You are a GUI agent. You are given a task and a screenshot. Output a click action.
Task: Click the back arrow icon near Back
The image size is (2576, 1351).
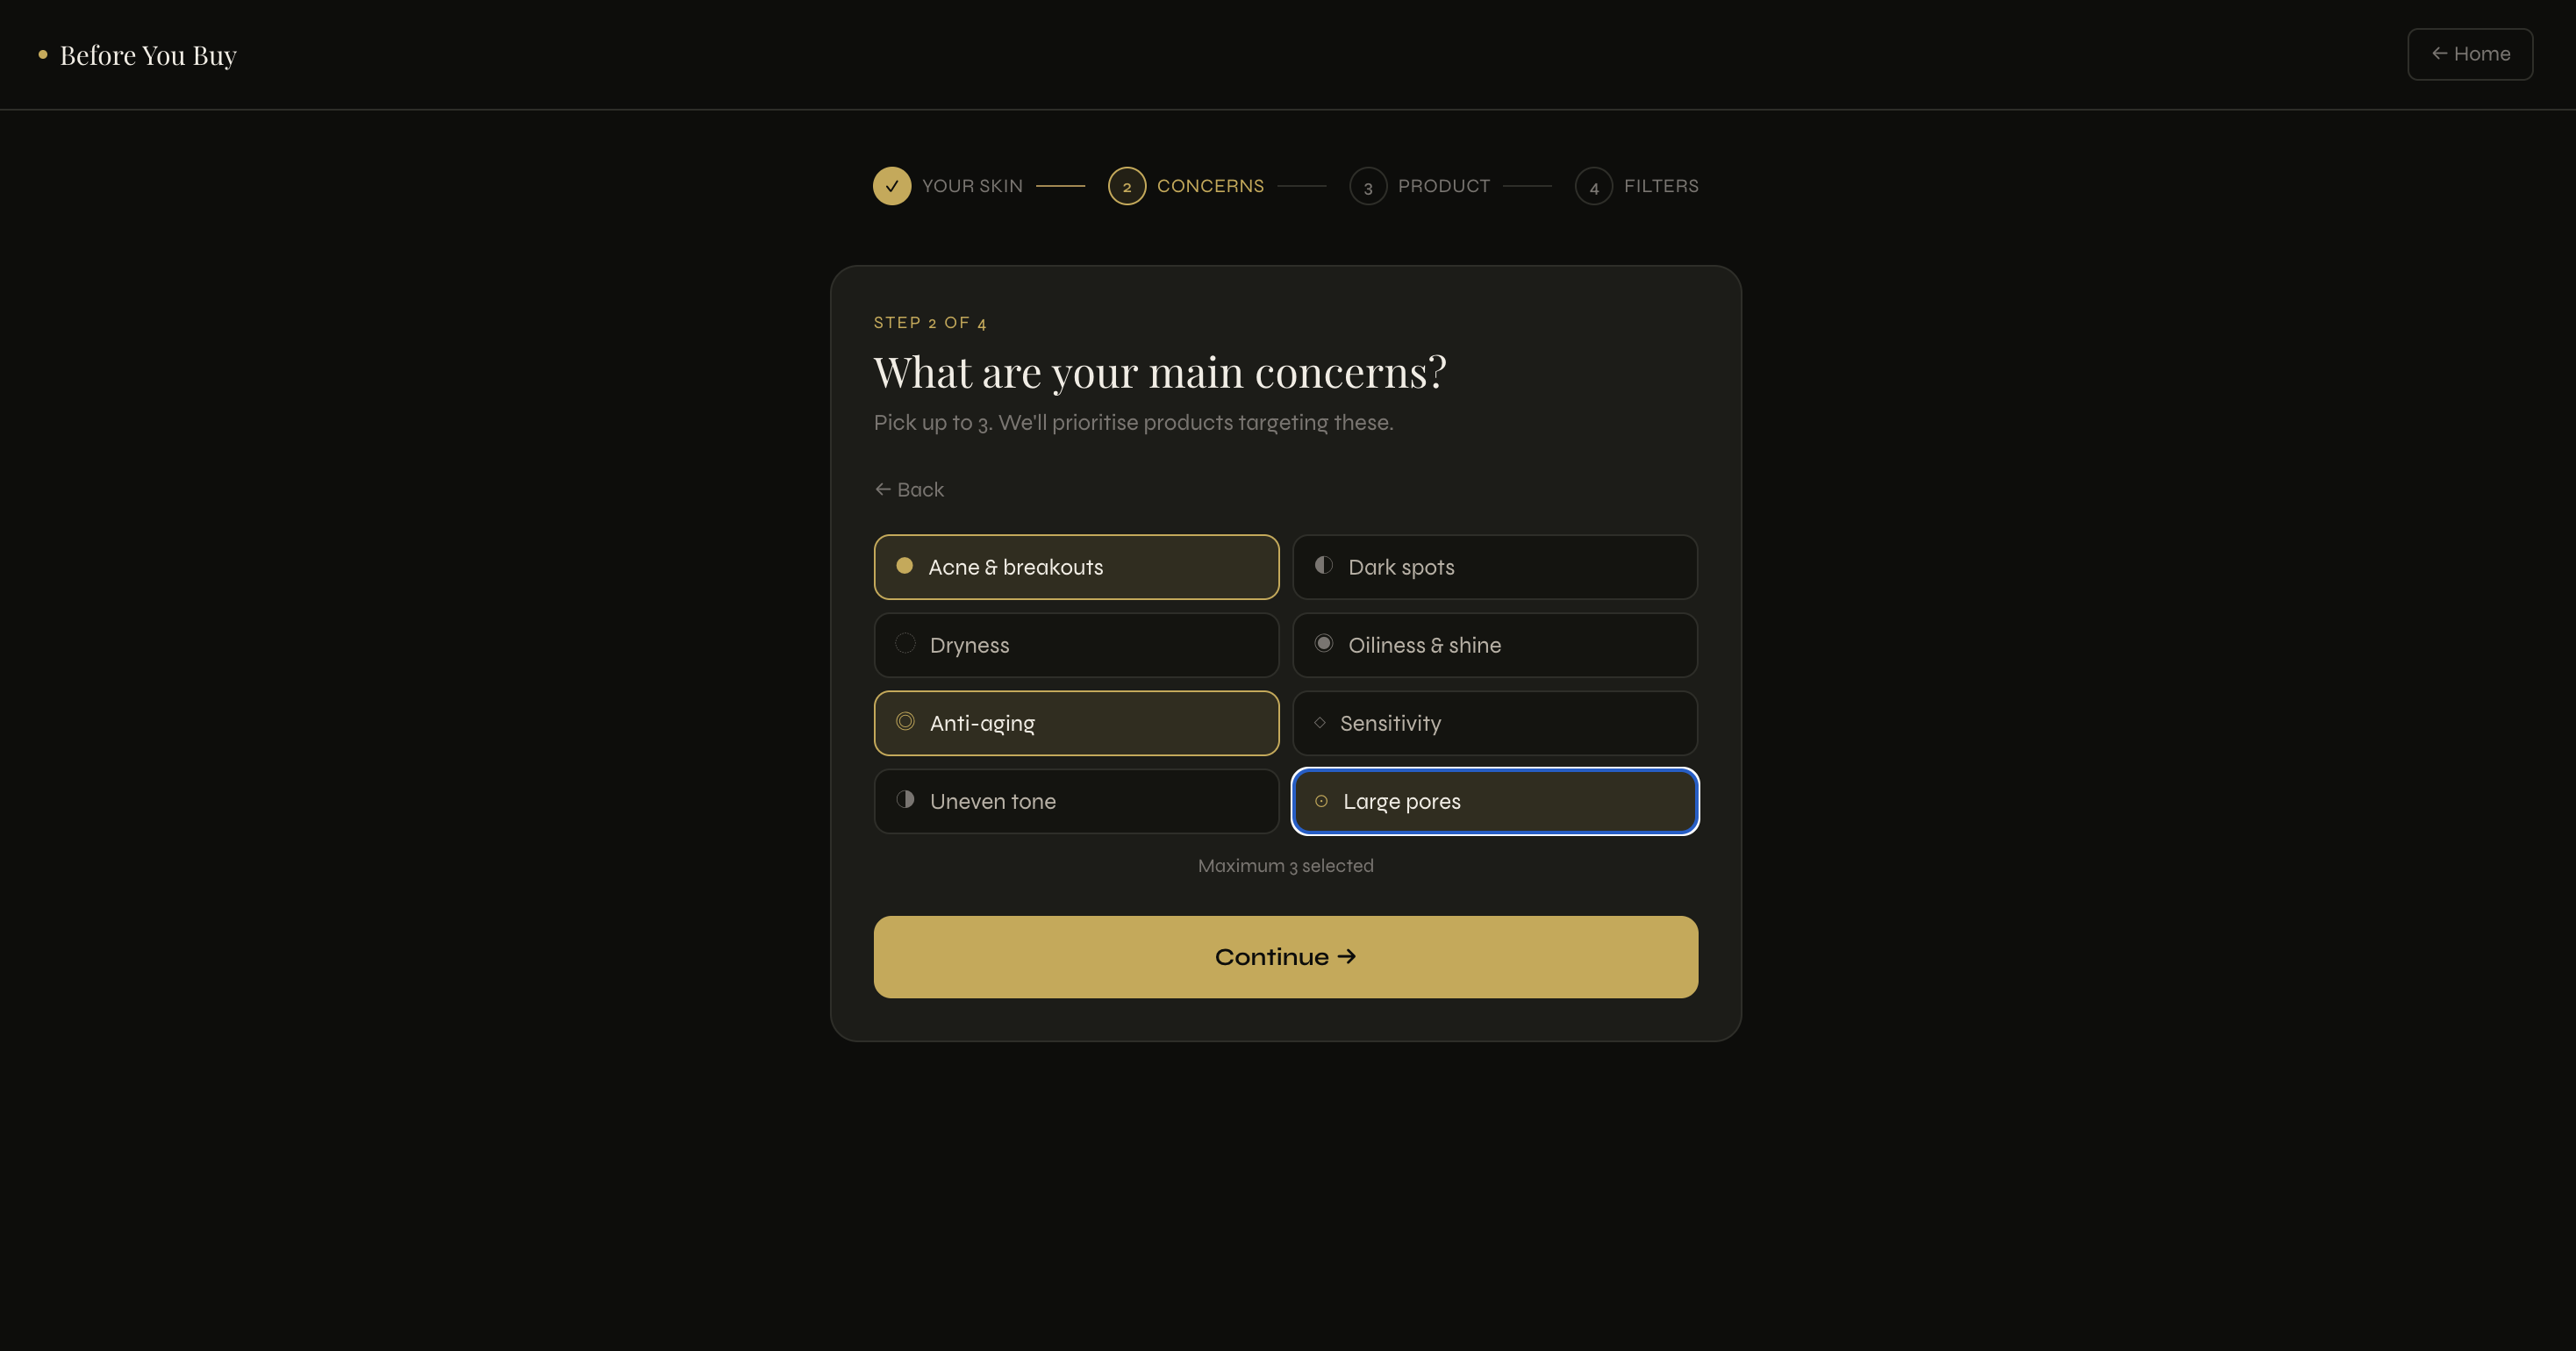tap(883, 489)
